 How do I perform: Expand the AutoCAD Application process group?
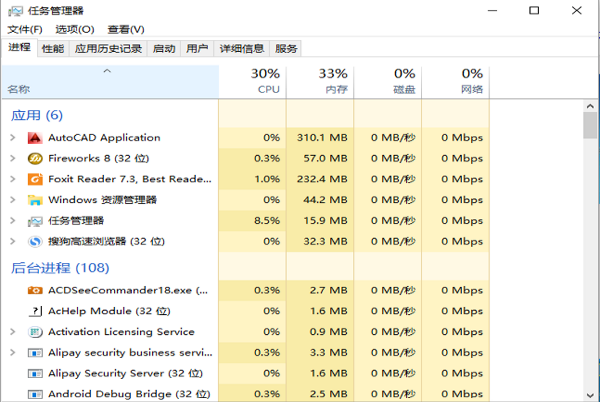tap(12, 138)
